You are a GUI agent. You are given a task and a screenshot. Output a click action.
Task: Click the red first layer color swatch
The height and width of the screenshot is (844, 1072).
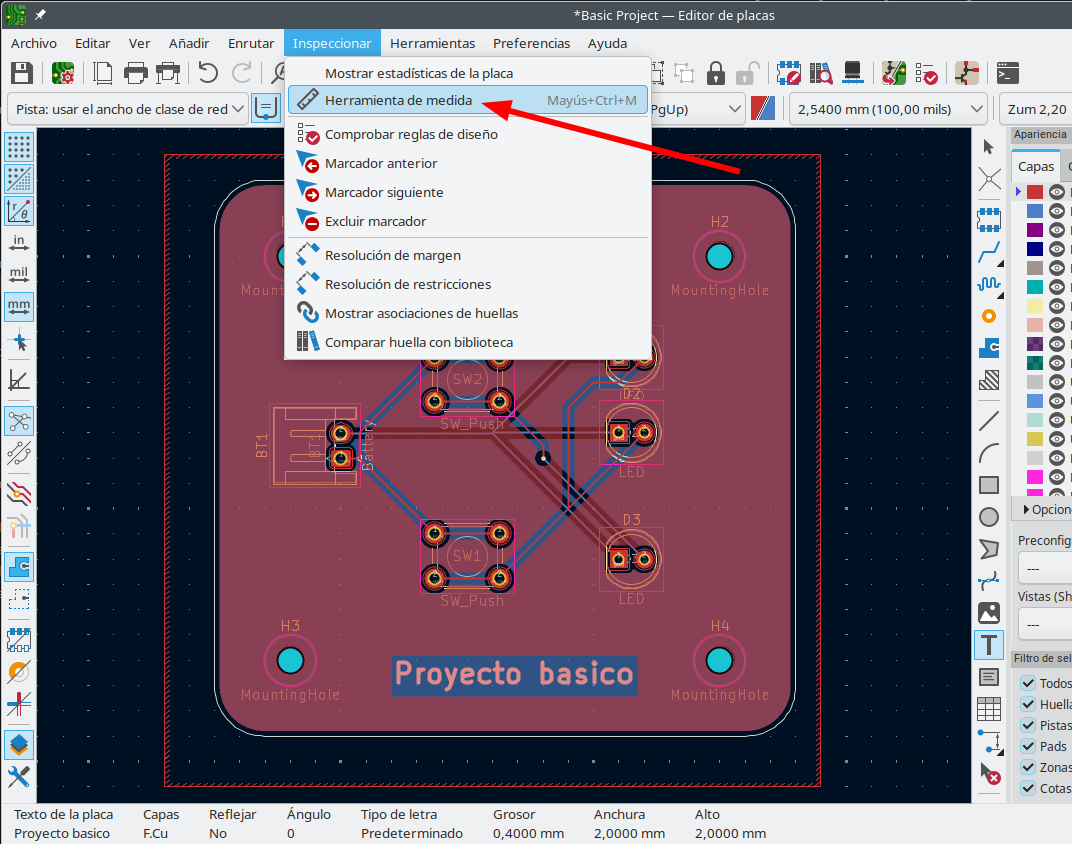(x=1035, y=192)
